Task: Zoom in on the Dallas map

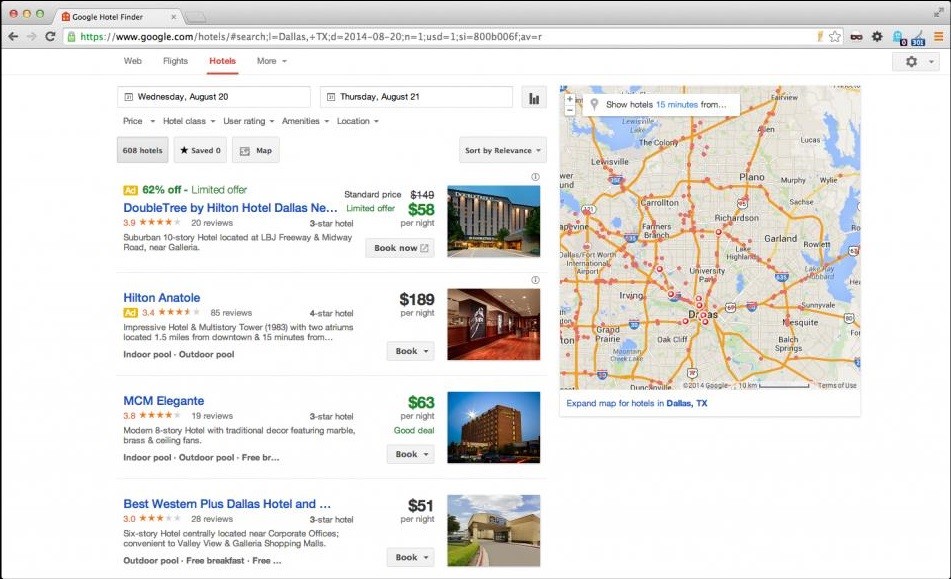Action: (x=570, y=99)
